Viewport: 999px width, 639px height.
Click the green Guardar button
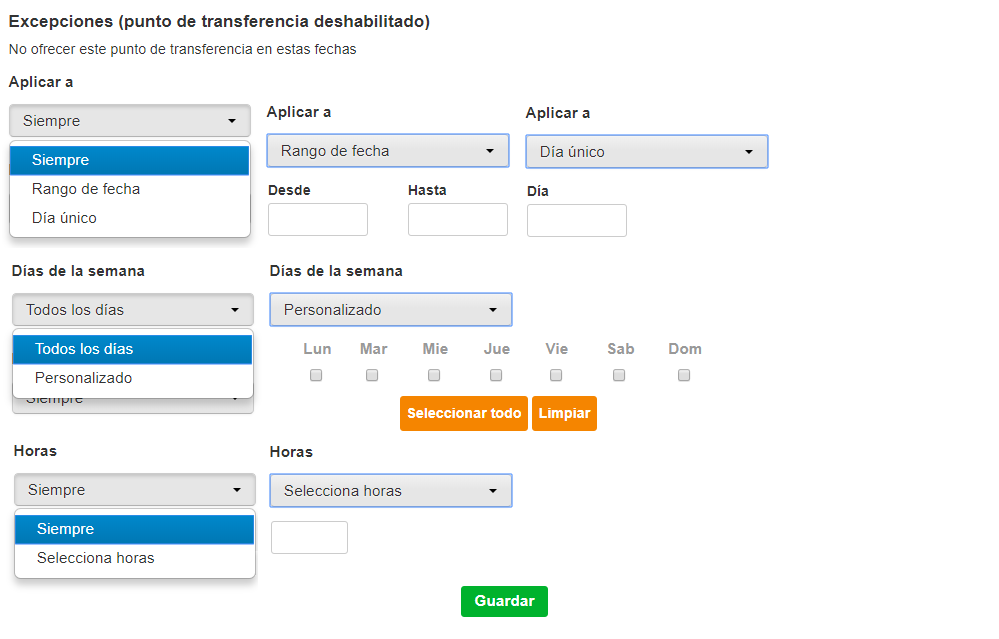click(x=505, y=601)
